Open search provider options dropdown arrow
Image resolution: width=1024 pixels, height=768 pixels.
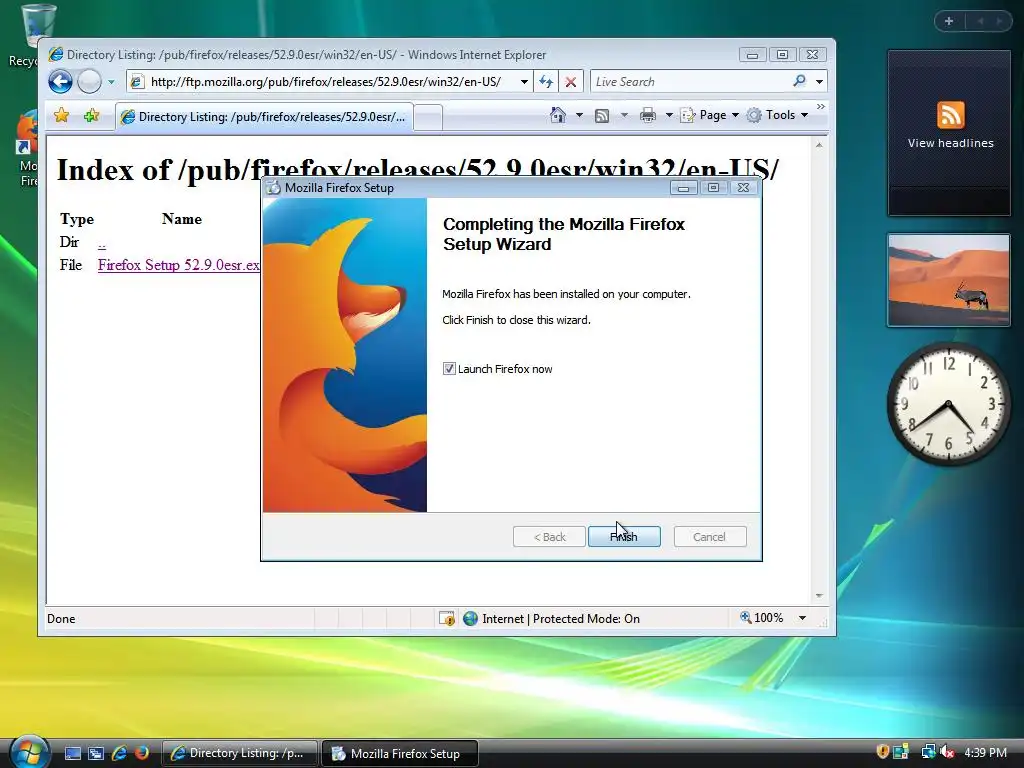click(819, 82)
